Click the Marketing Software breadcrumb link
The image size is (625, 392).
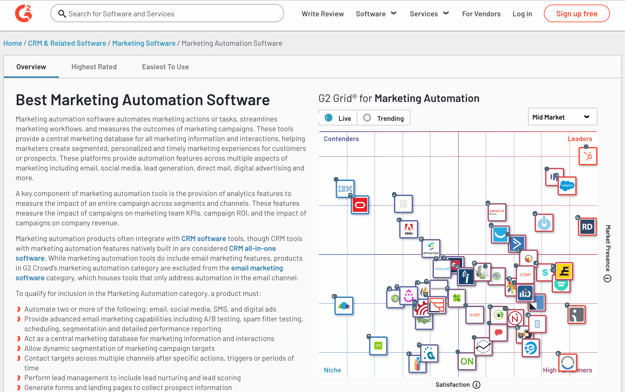point(143,43)
